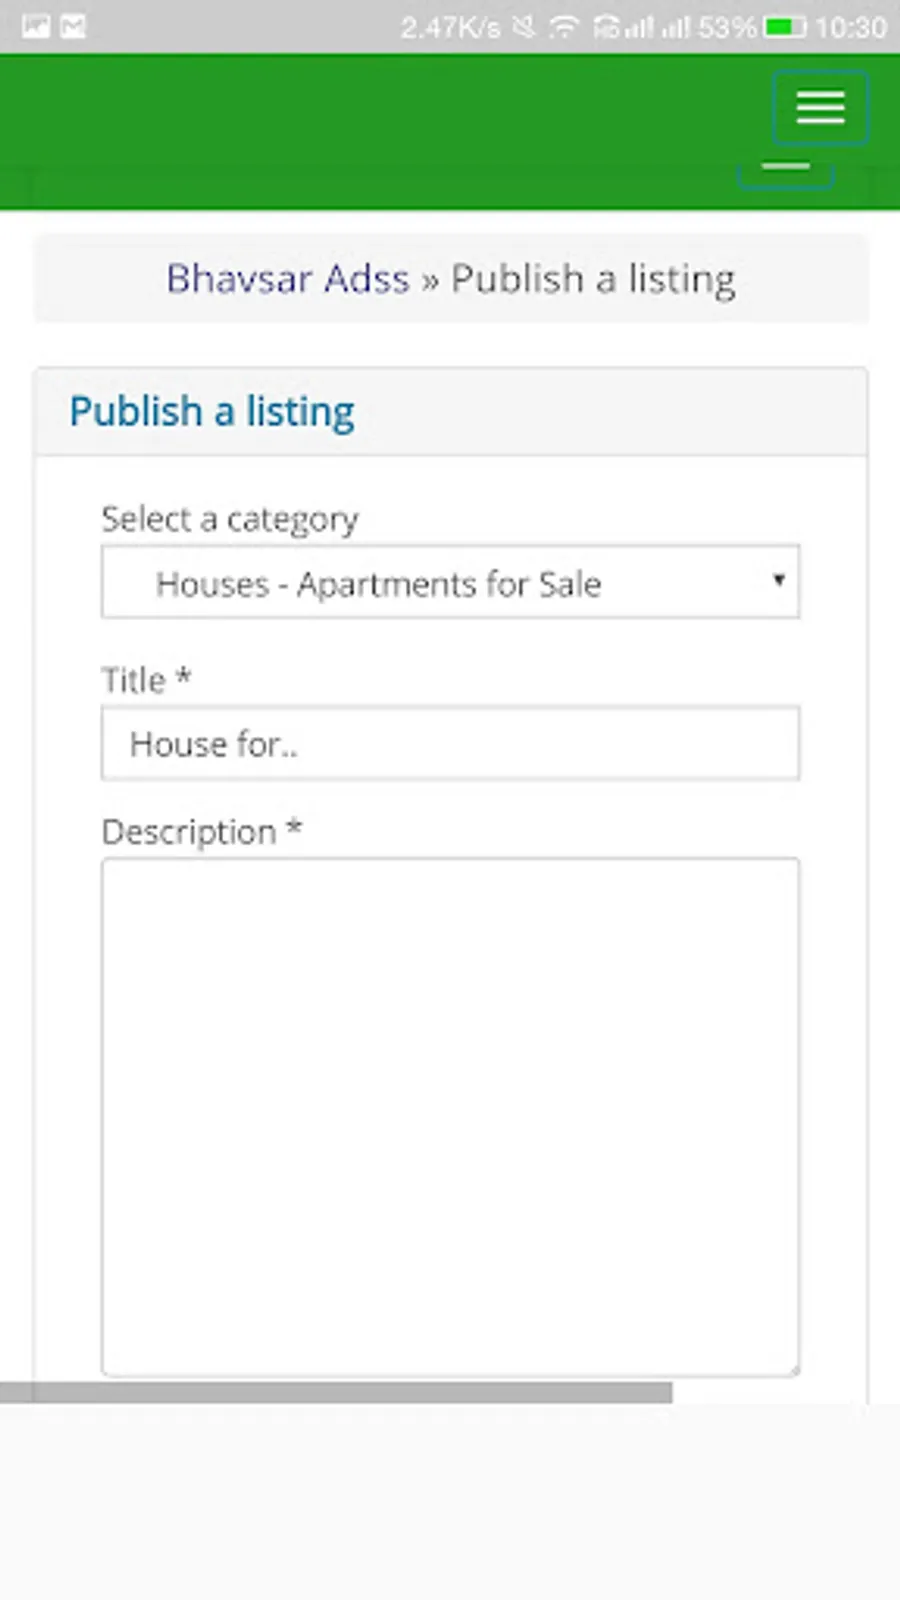Click the Publish a listing panel heading
This screenshot has height=1600, width=900.
212,412
